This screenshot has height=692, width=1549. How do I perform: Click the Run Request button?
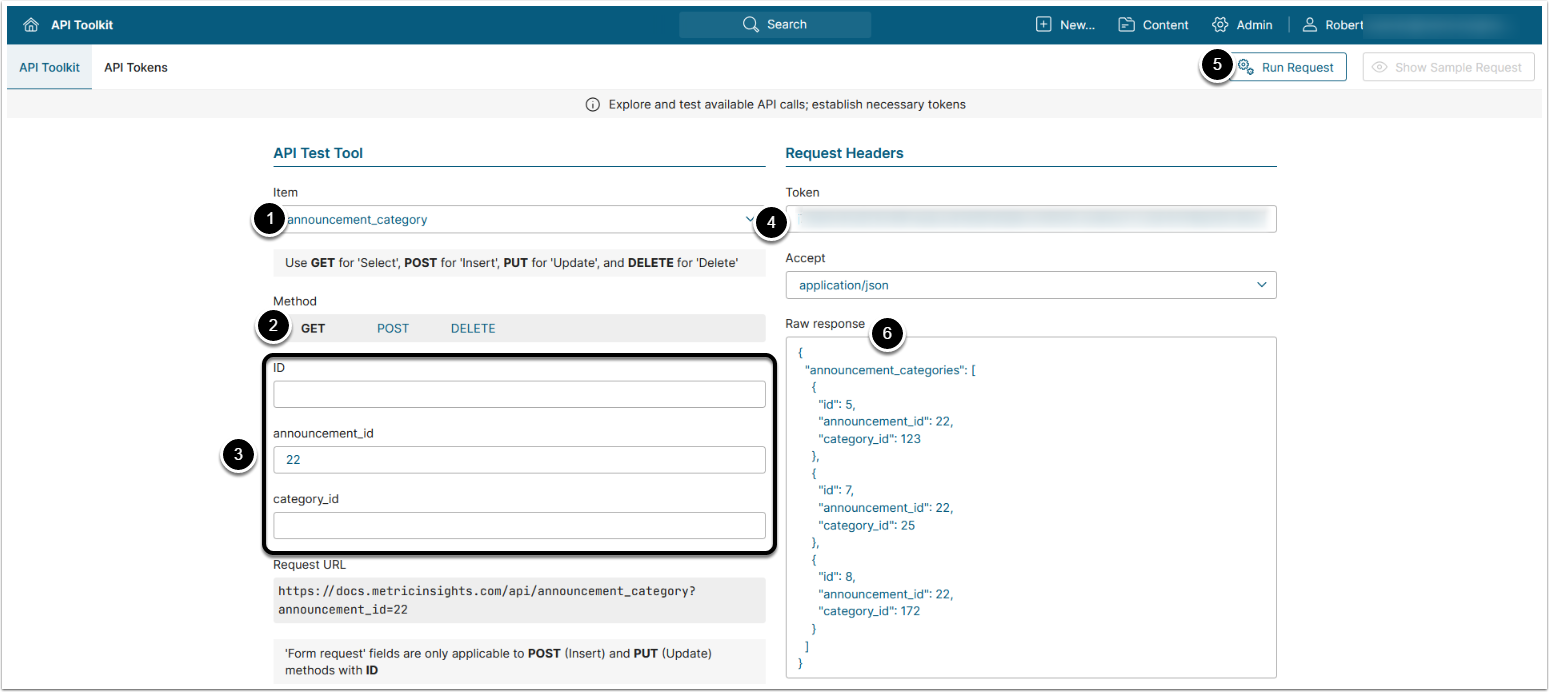pyautogui.click(x=1287, y=67)
